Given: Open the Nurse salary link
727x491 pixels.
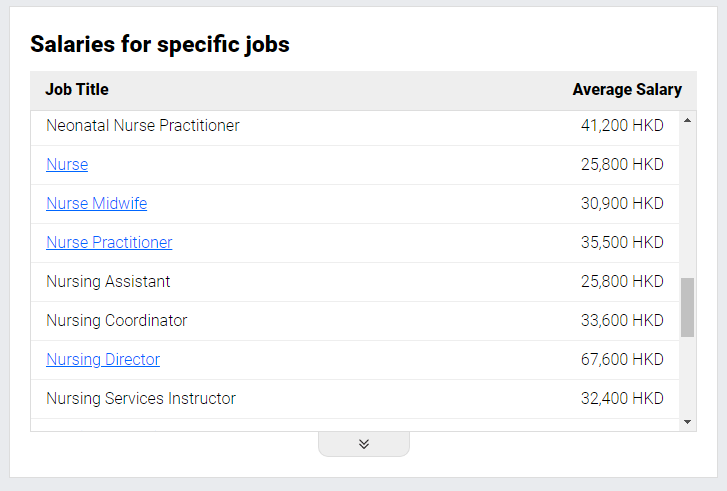Looking at the screenshot, I should (x=67, y=165).
